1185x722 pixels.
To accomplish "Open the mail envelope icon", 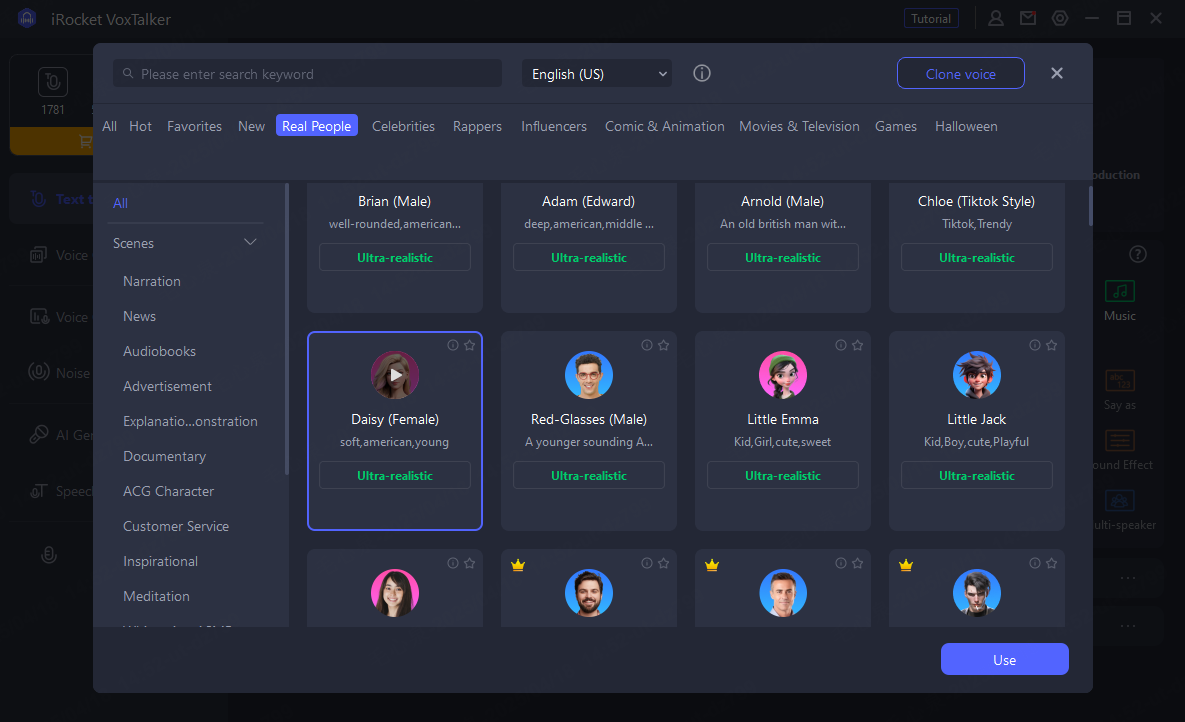I will point(1028,18).
